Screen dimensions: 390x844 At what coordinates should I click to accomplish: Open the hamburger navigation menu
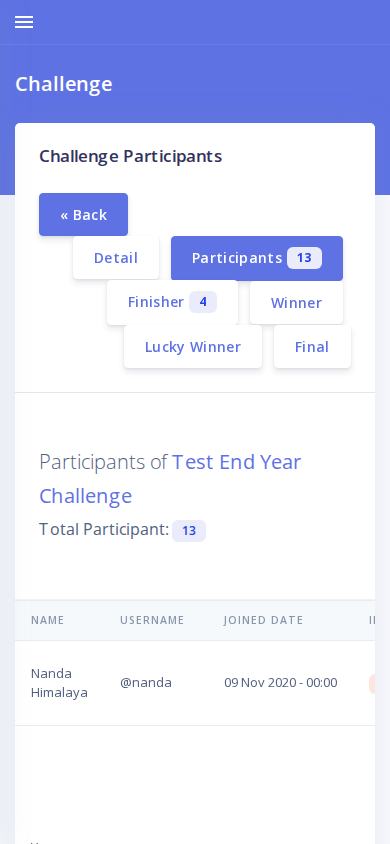pos(24,22)
